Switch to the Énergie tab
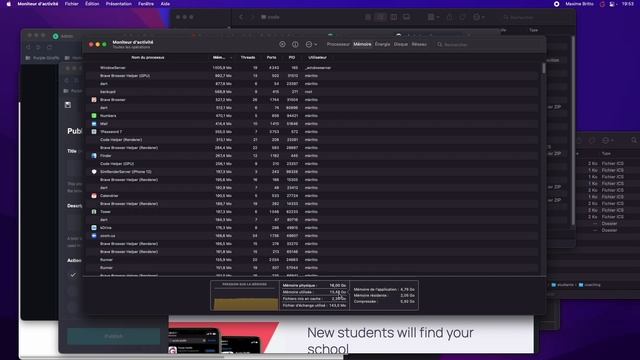This screenshot has width=640, height=360. coord(382,44)
